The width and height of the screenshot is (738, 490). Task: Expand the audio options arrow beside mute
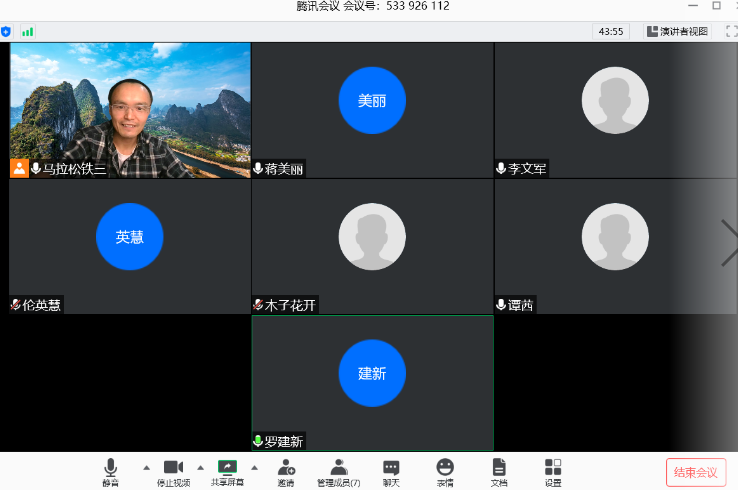tap(147, 467)
